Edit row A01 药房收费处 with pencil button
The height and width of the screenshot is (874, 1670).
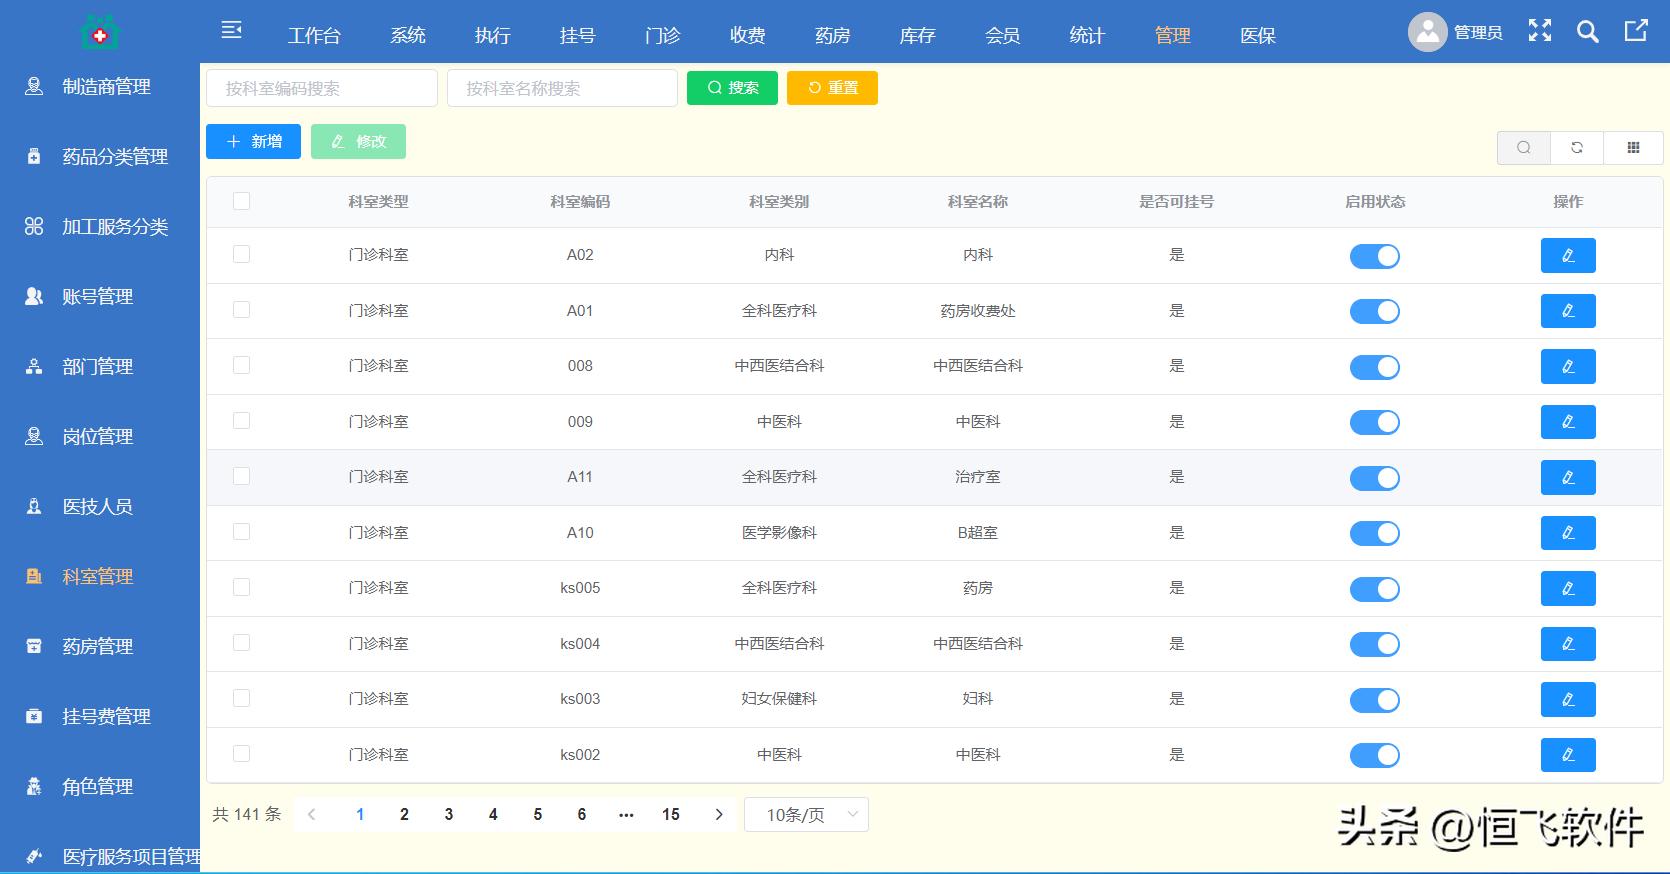[1568, 311]
